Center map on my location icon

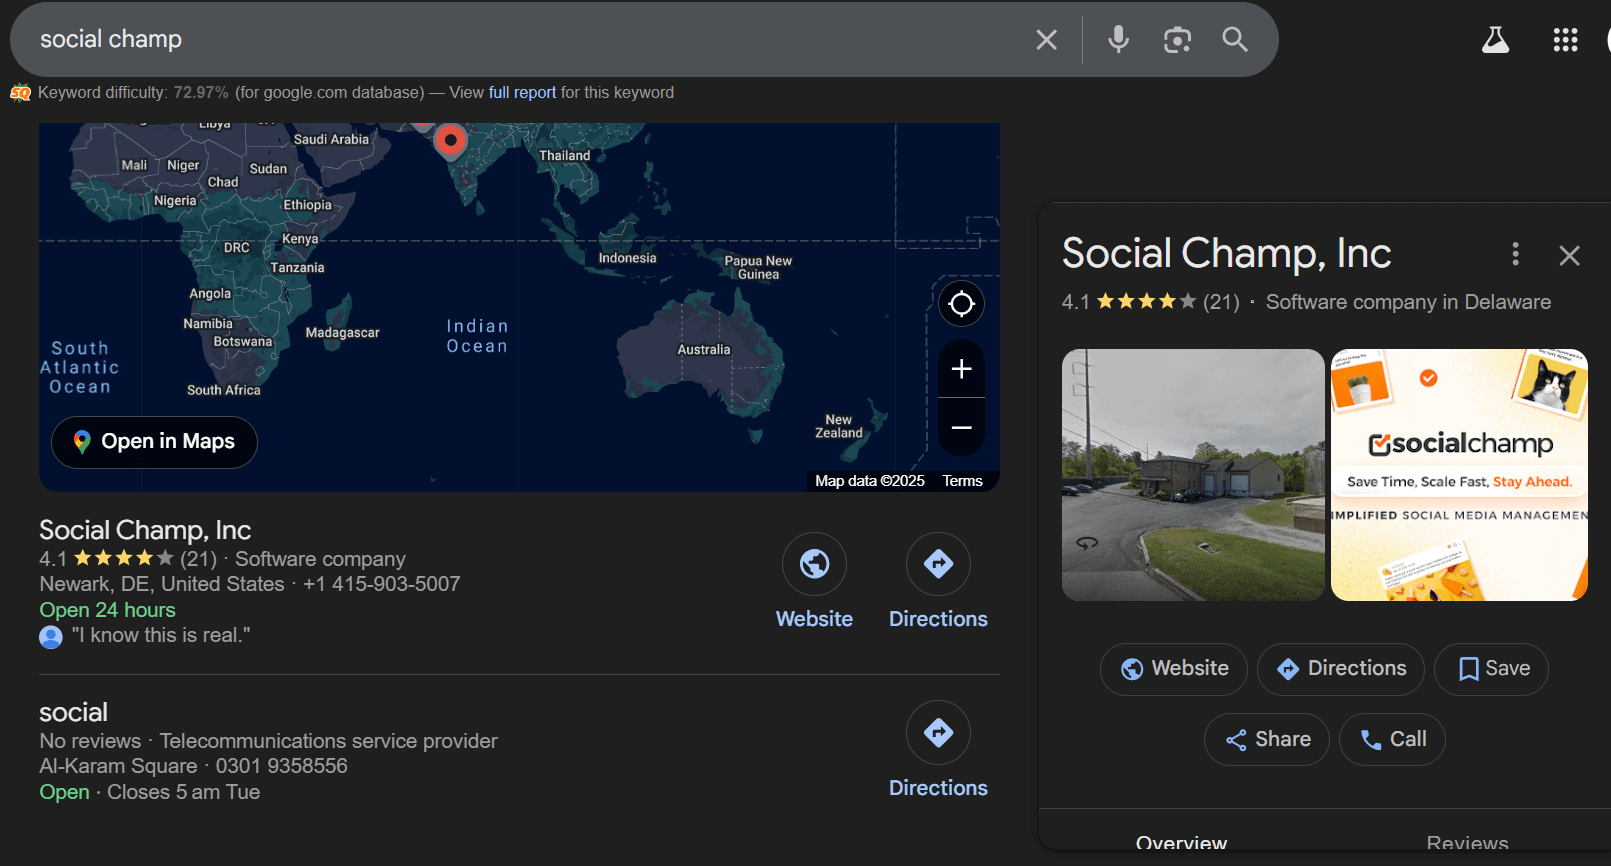(961, 303)
